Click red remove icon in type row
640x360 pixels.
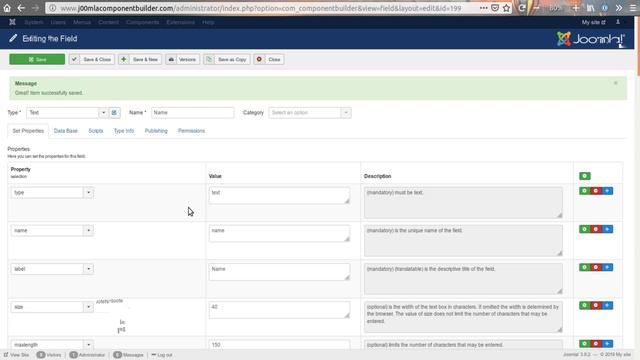pos(596,191)
